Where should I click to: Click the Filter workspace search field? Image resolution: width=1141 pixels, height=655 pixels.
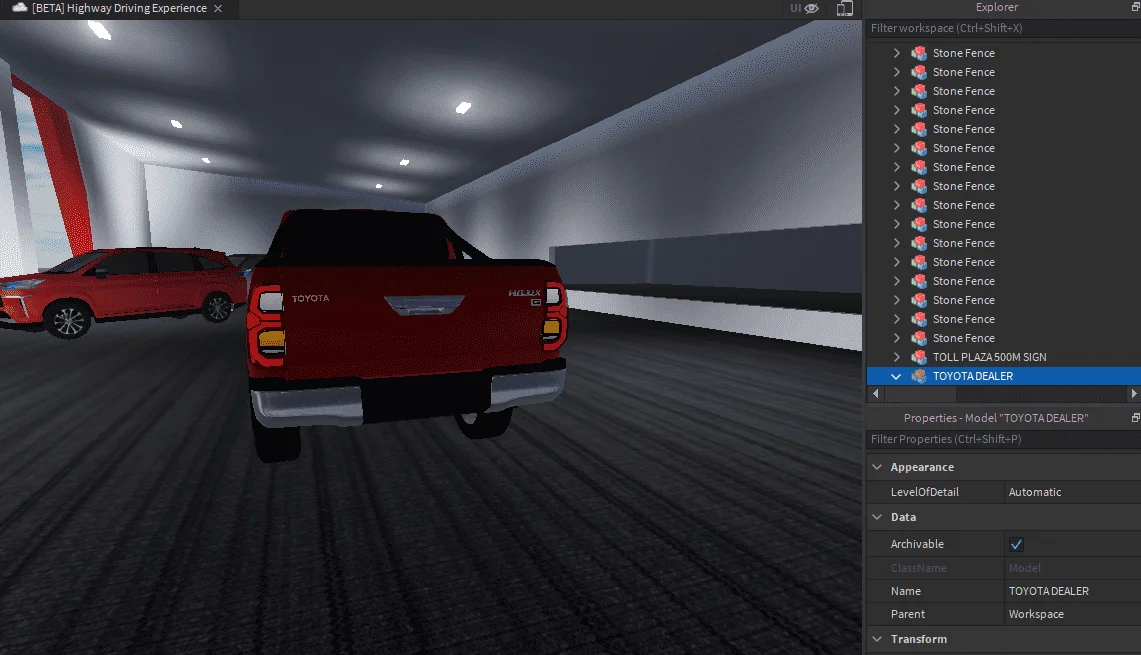coord(1003,28)
